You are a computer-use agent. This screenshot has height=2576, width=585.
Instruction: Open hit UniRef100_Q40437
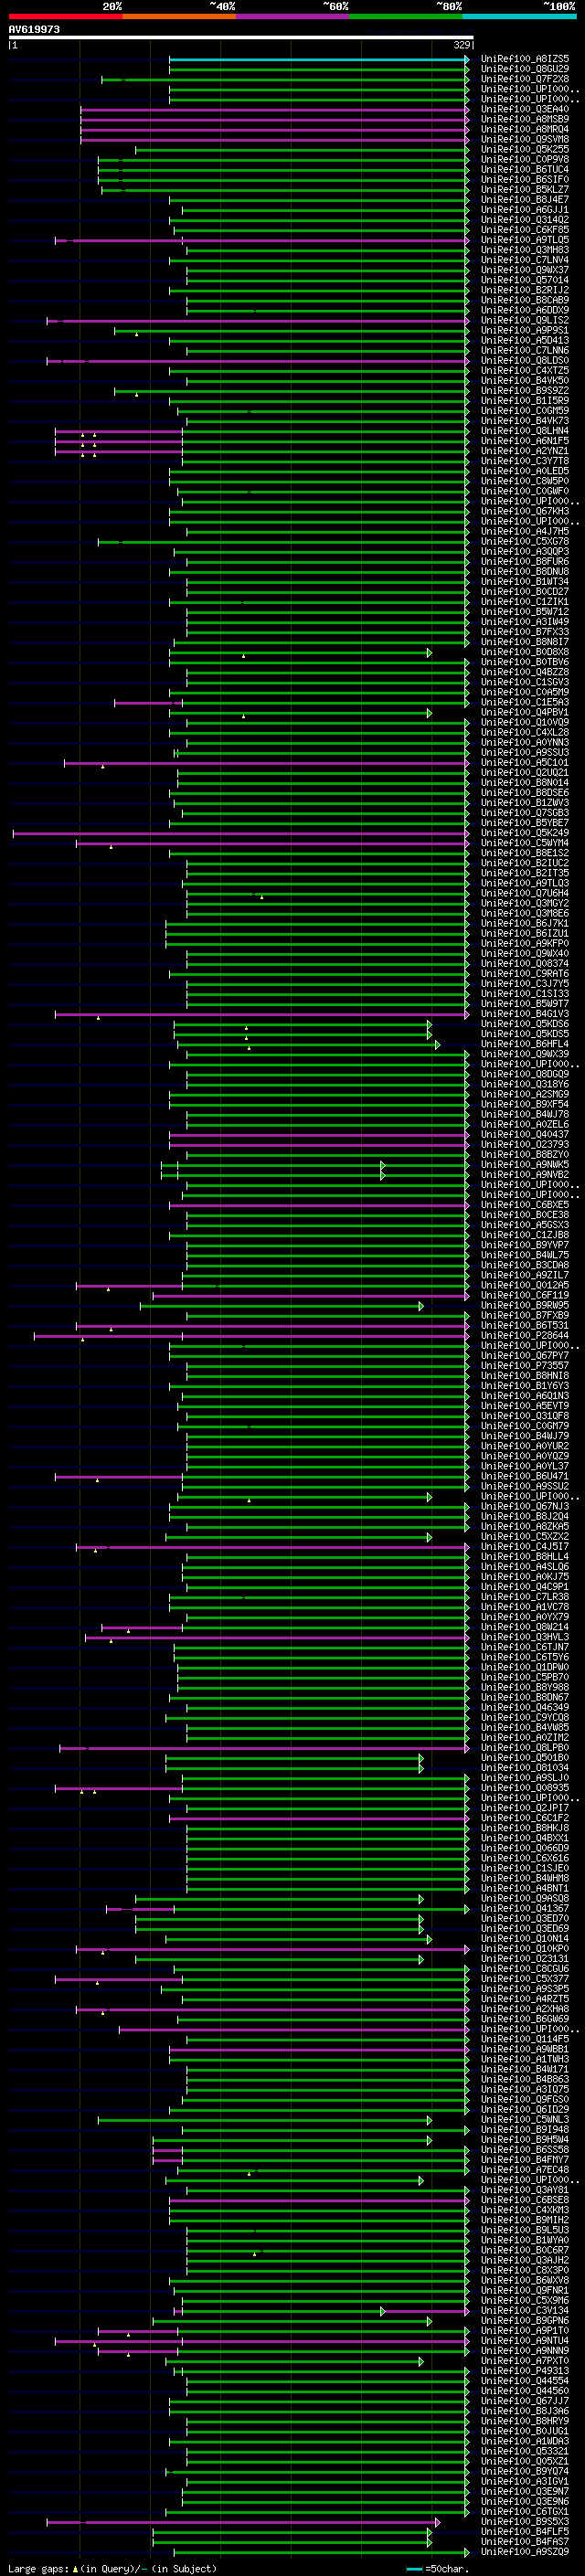point(525,1135)
